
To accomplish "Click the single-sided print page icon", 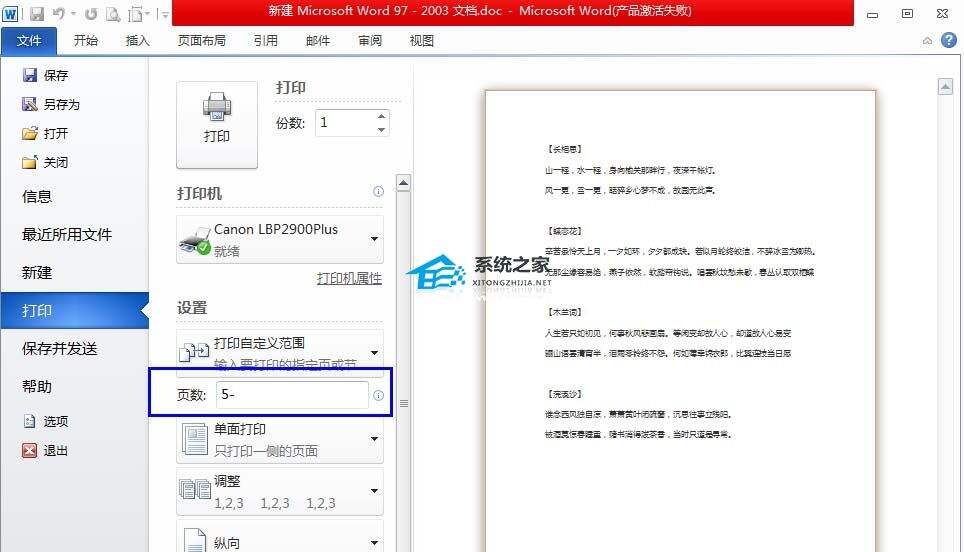I will [x=195, y=440].
